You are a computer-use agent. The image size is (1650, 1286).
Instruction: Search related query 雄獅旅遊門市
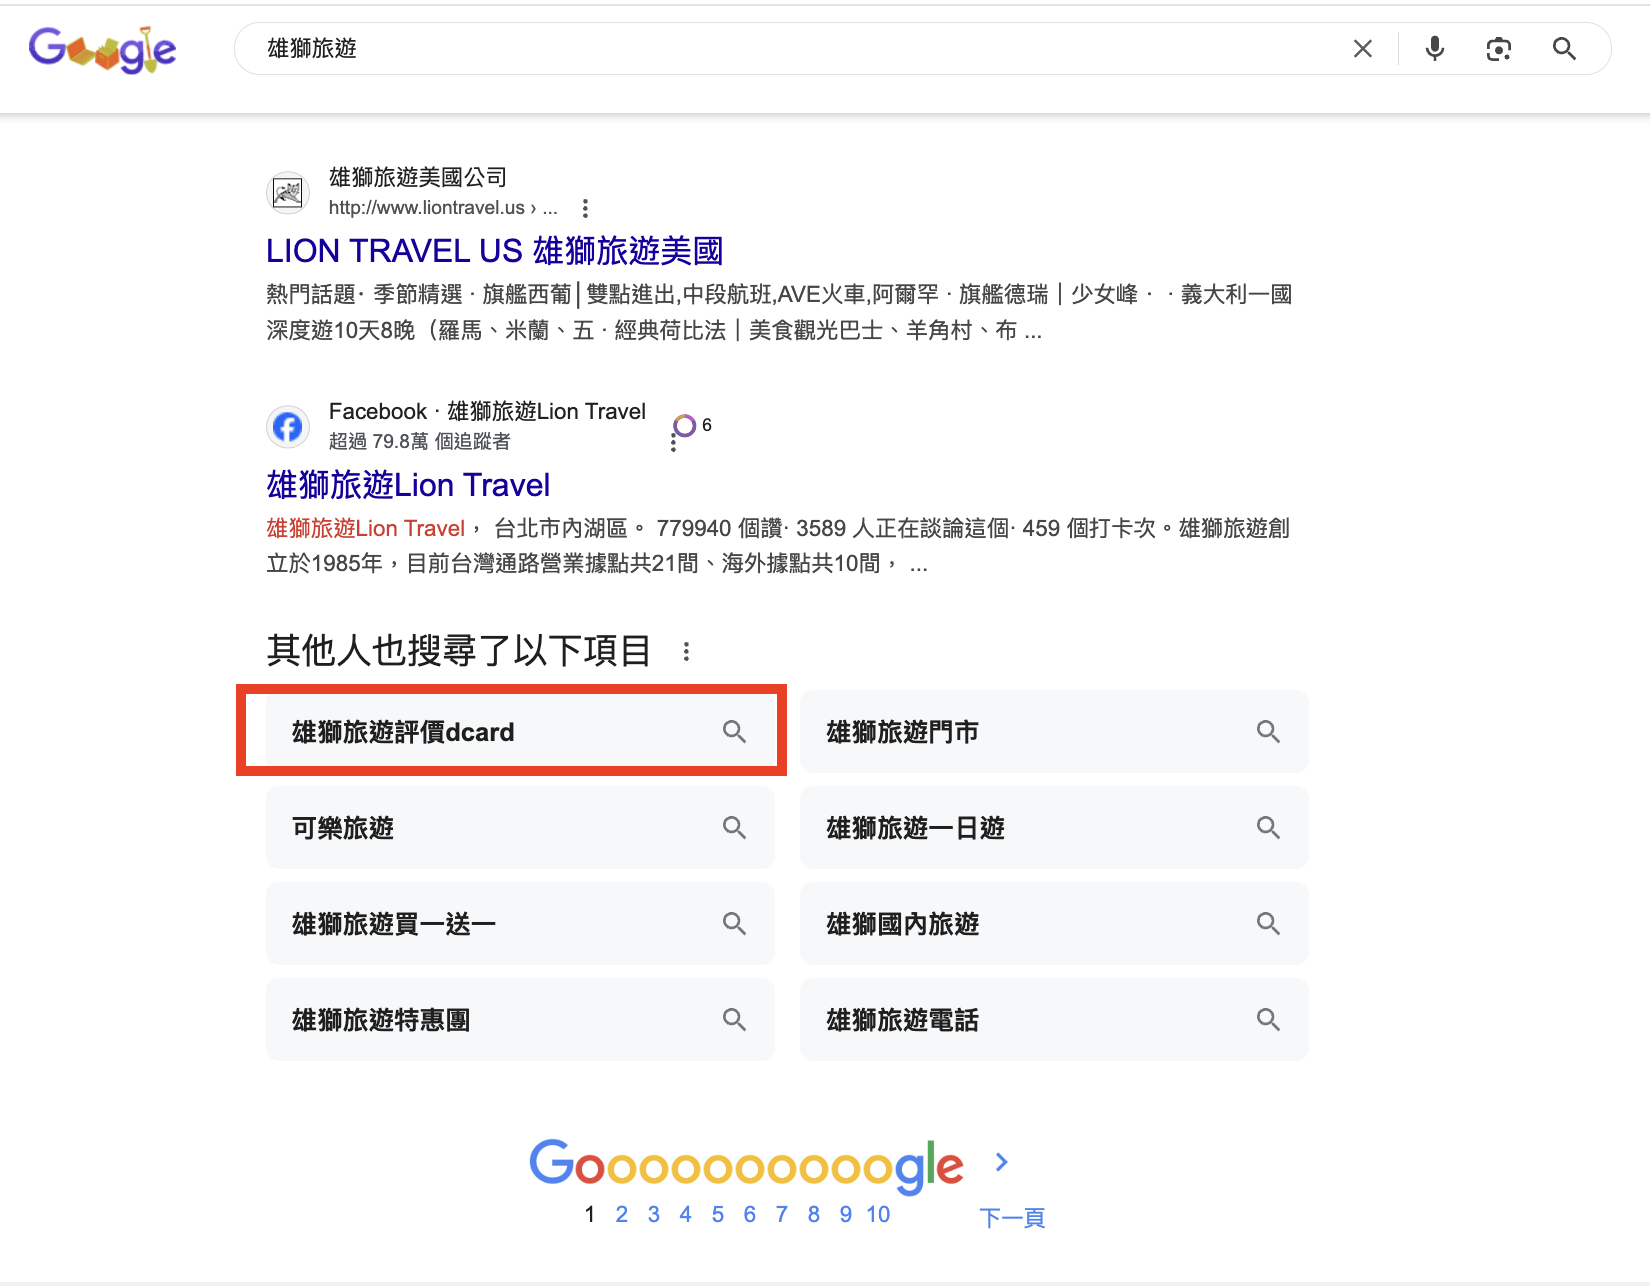(x=1054, y=732)
